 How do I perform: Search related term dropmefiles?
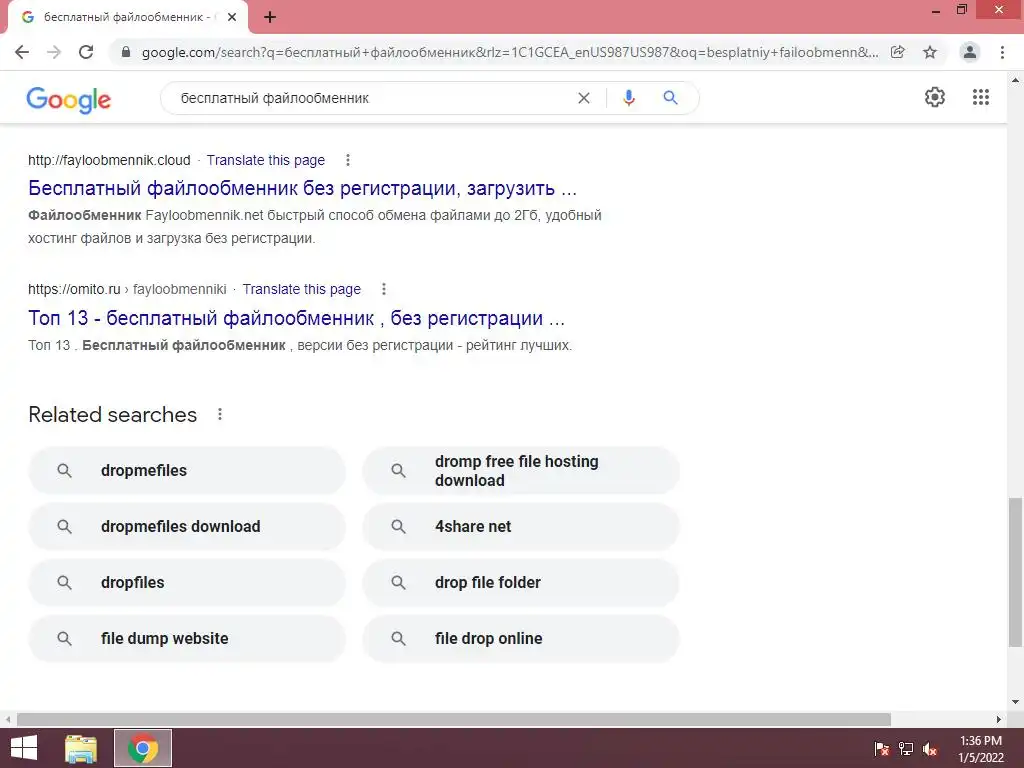(x=187, y=470)
